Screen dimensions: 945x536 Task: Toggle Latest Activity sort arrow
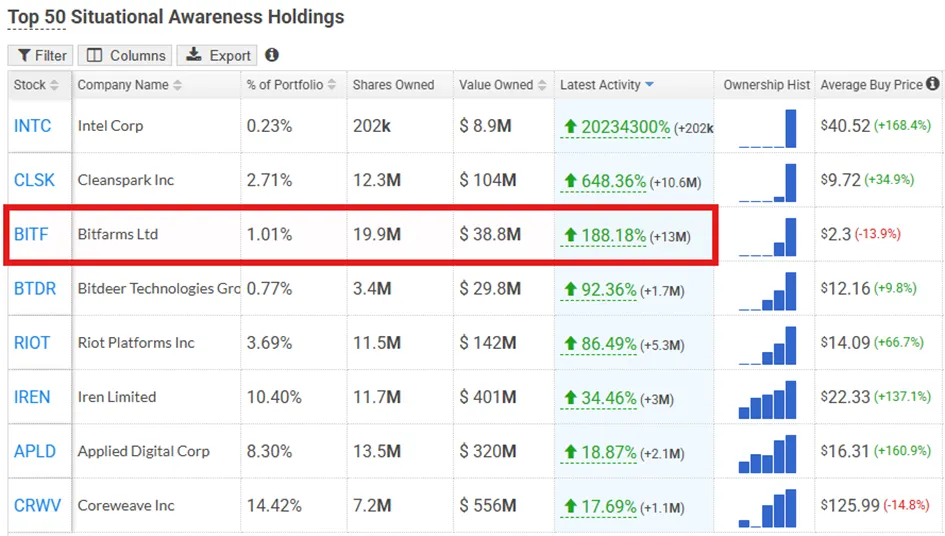649,84
